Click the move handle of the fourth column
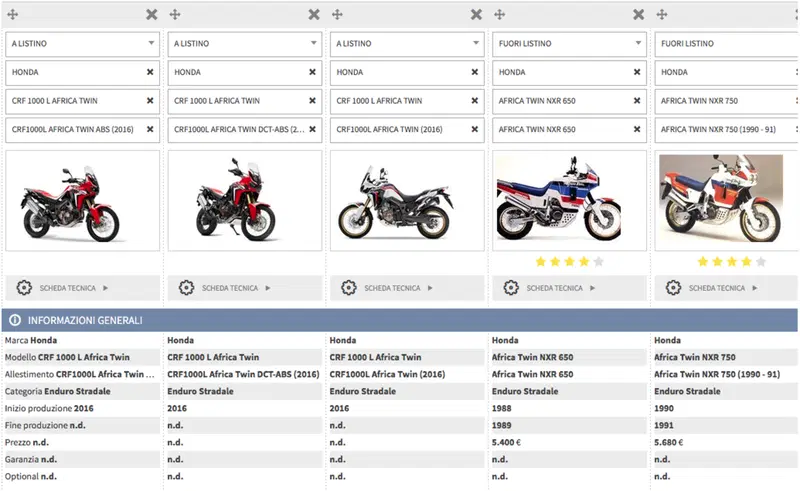The image size is (800, 491). pos(499,14)
